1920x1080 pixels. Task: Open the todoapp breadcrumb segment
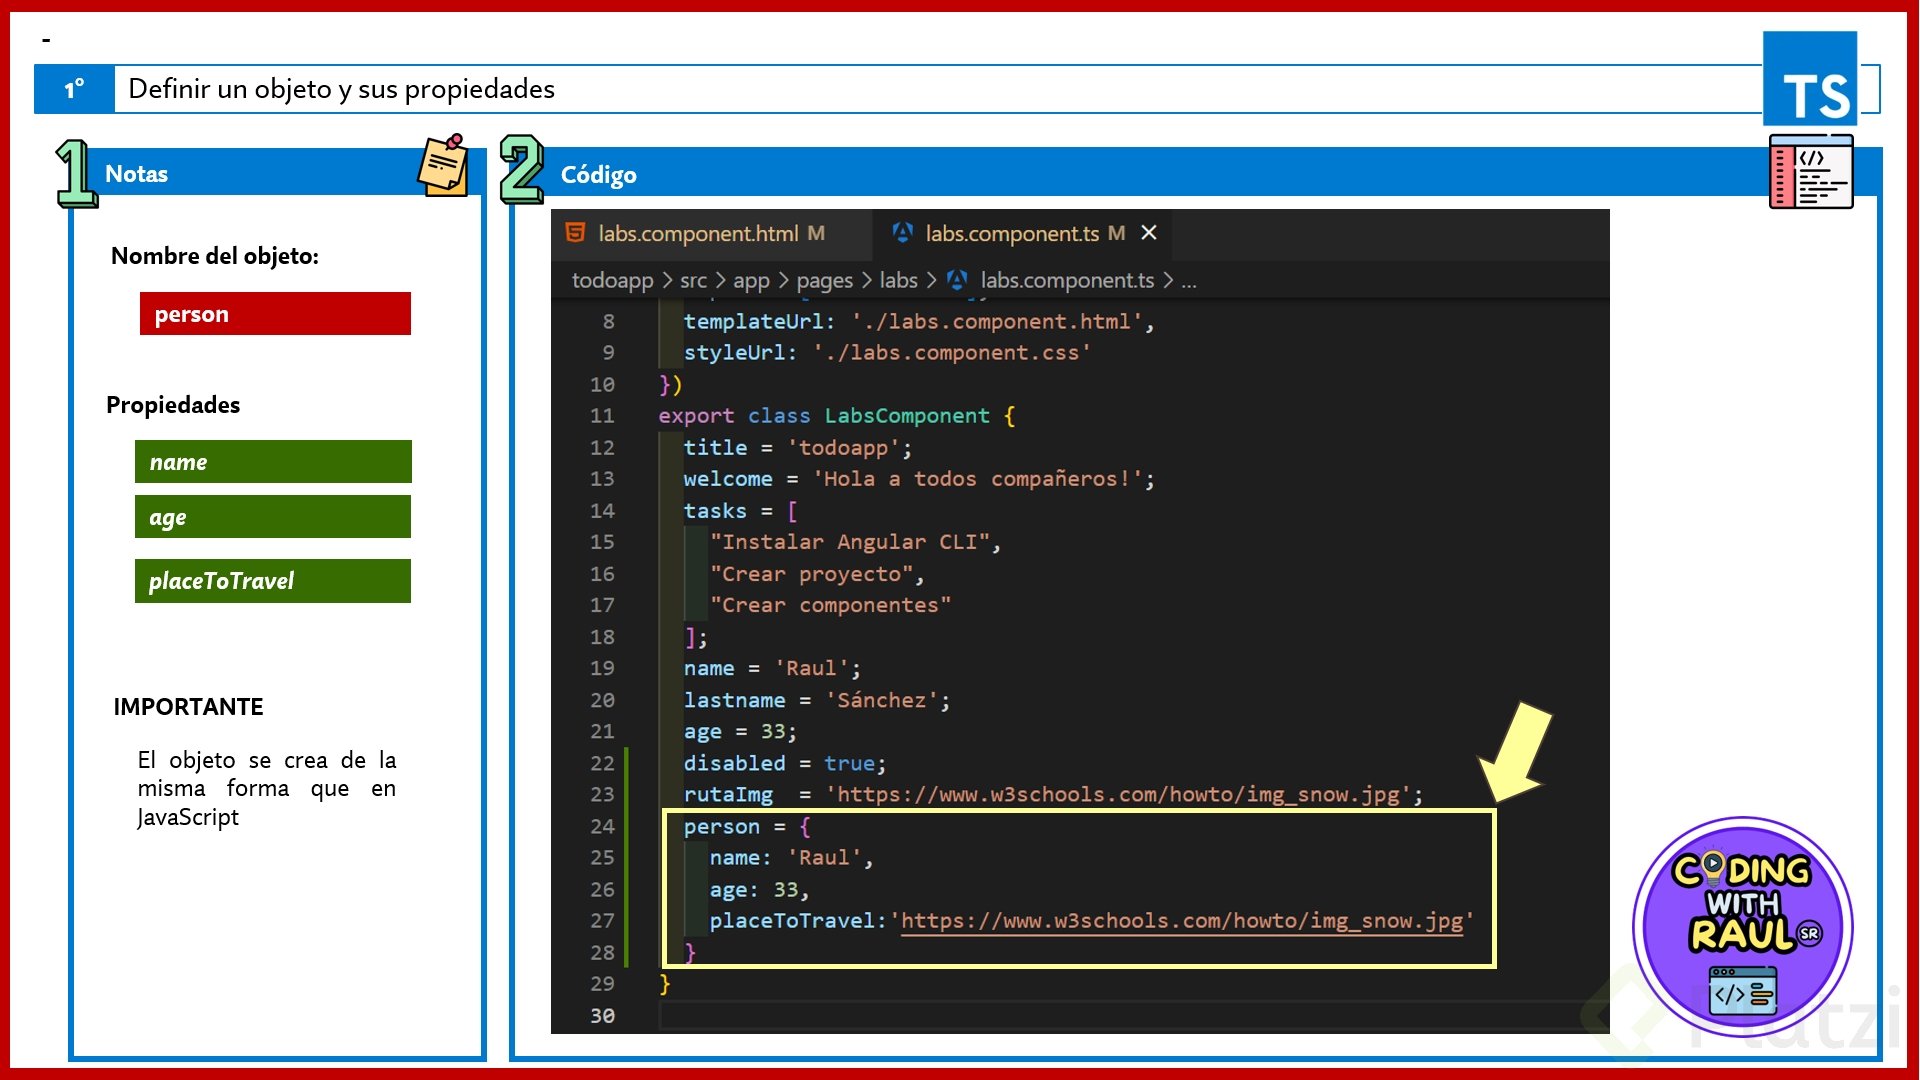pyautogui.click(x=612, y=281)
